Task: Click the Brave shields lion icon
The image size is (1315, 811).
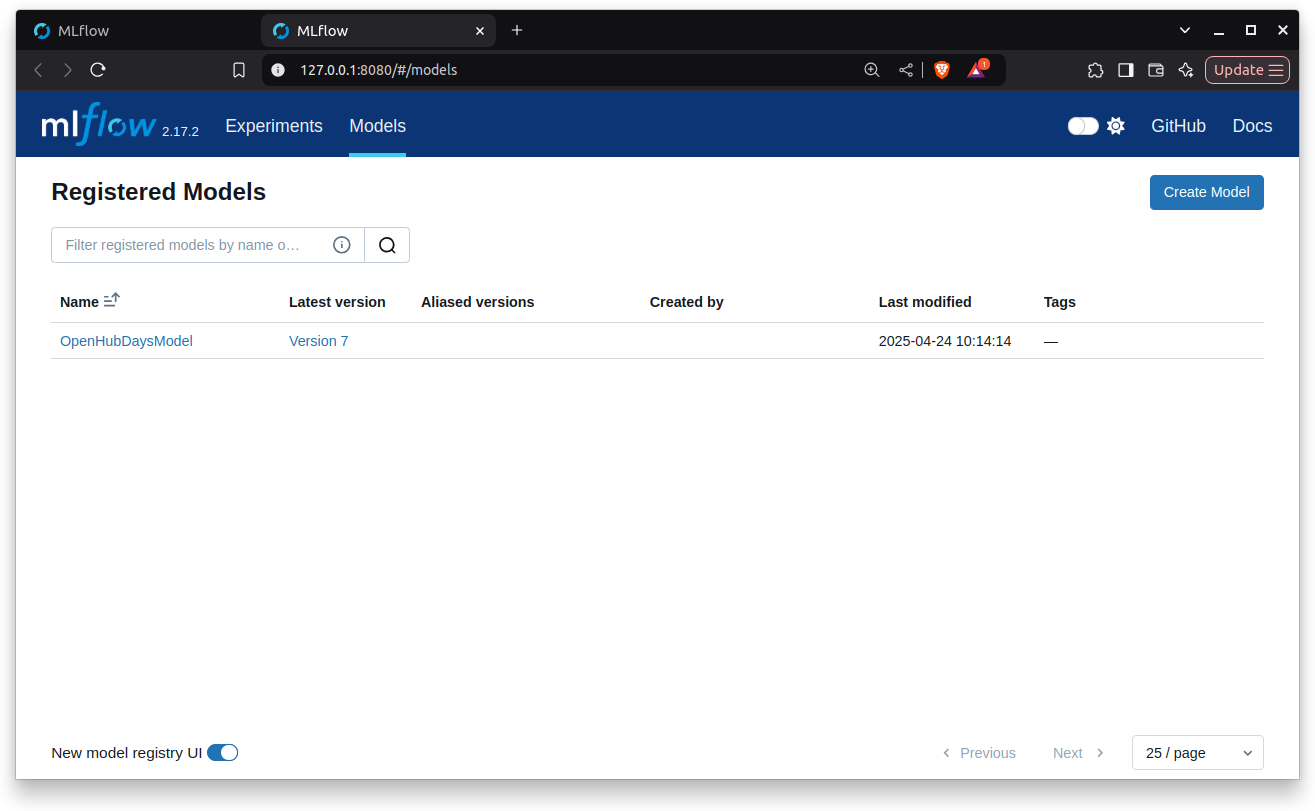Action: point(941,70)
